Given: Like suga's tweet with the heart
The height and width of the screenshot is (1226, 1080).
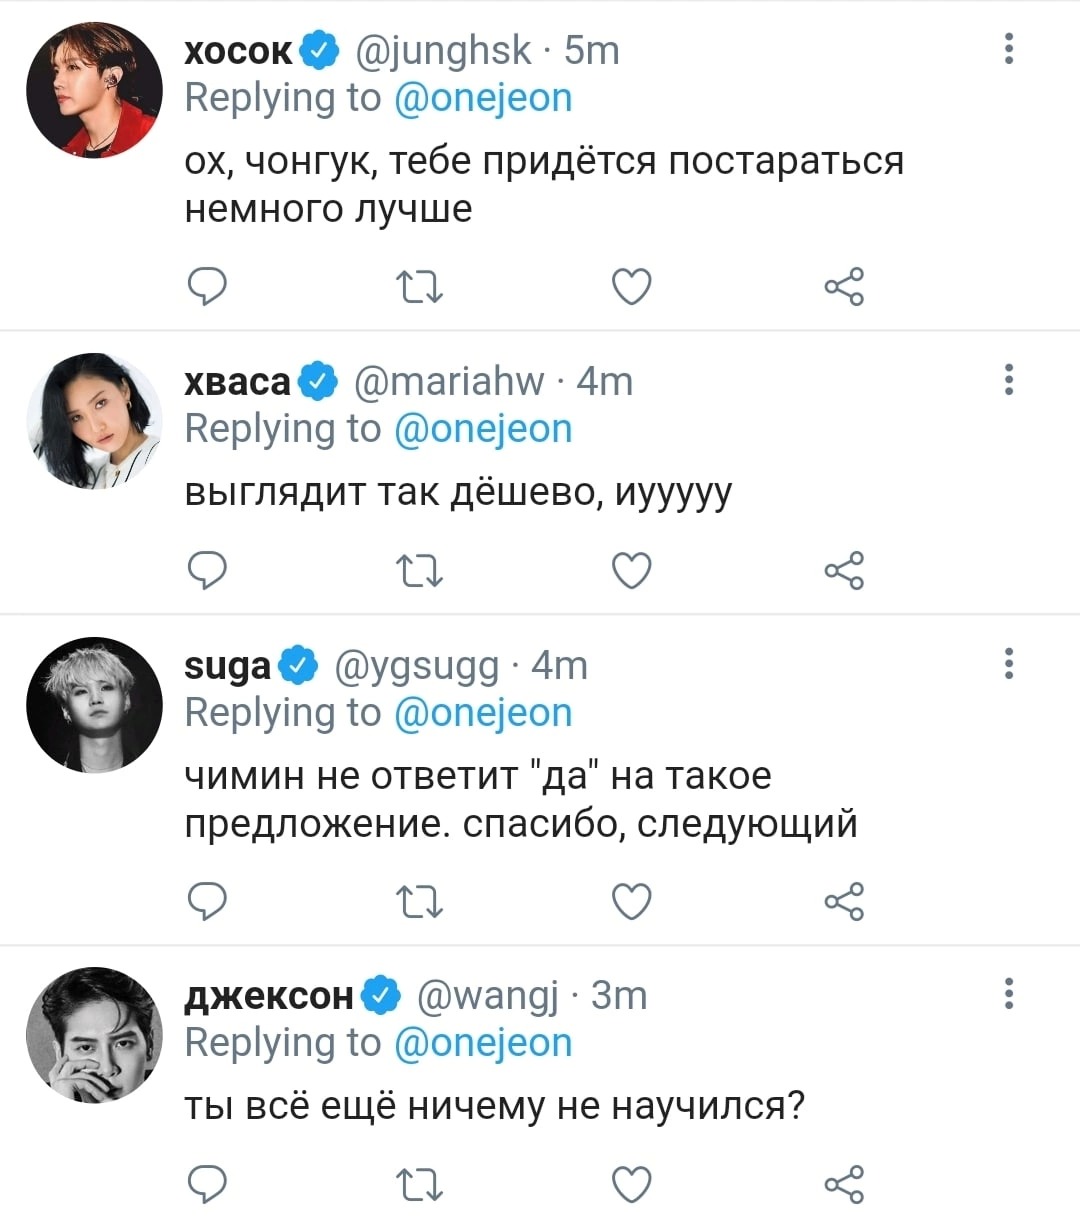Looking at the screenshot, I should point(631,902).
